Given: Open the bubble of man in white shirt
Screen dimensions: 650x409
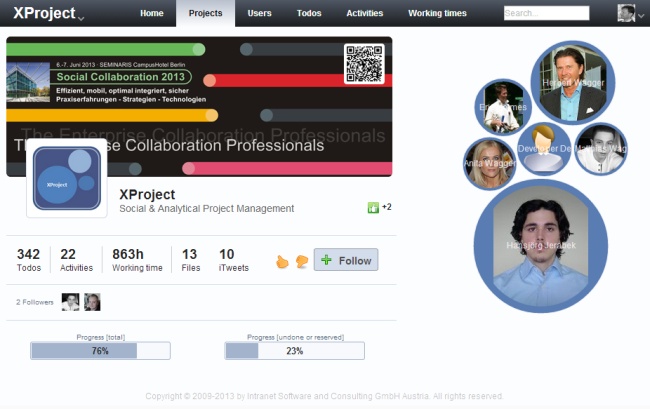Looking at the screenshot, I should tap(503, 107).
